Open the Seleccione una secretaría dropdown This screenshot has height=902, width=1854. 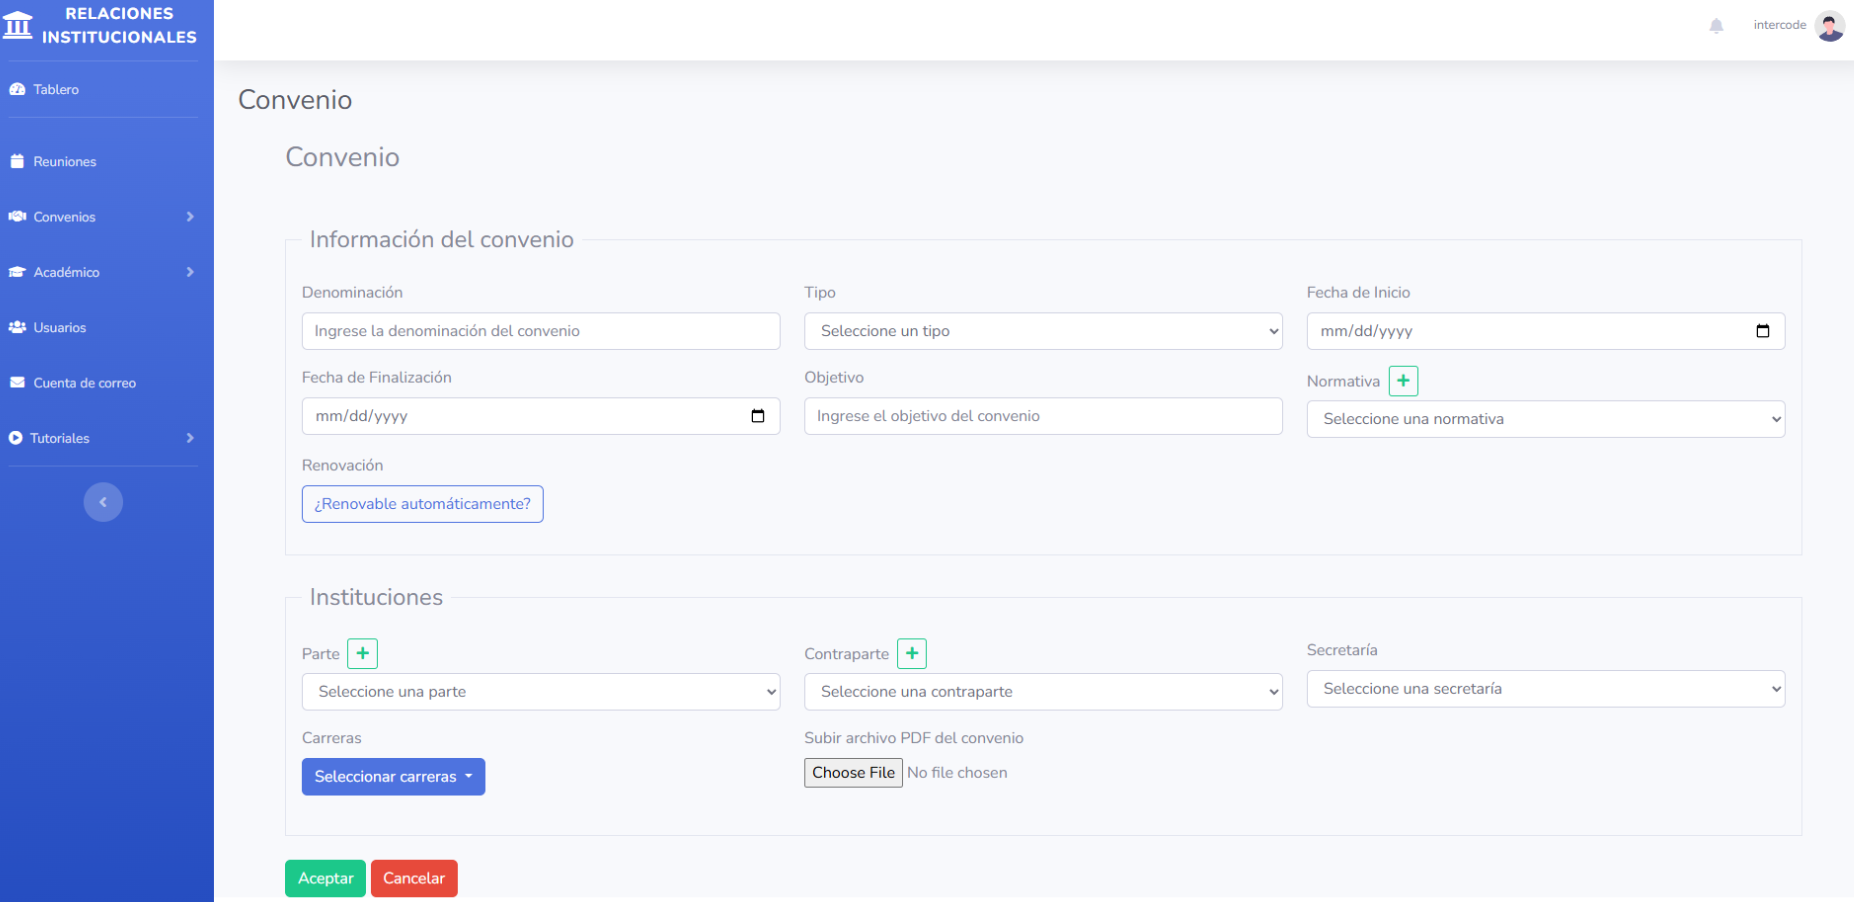coord(1545,689)
